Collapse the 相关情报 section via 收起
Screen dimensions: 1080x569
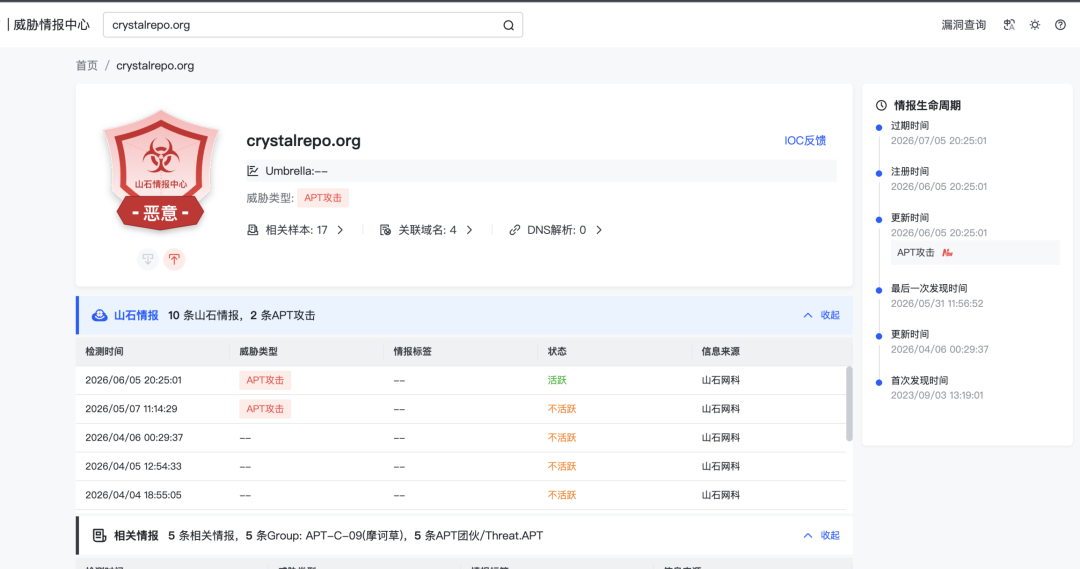[822, 535]
